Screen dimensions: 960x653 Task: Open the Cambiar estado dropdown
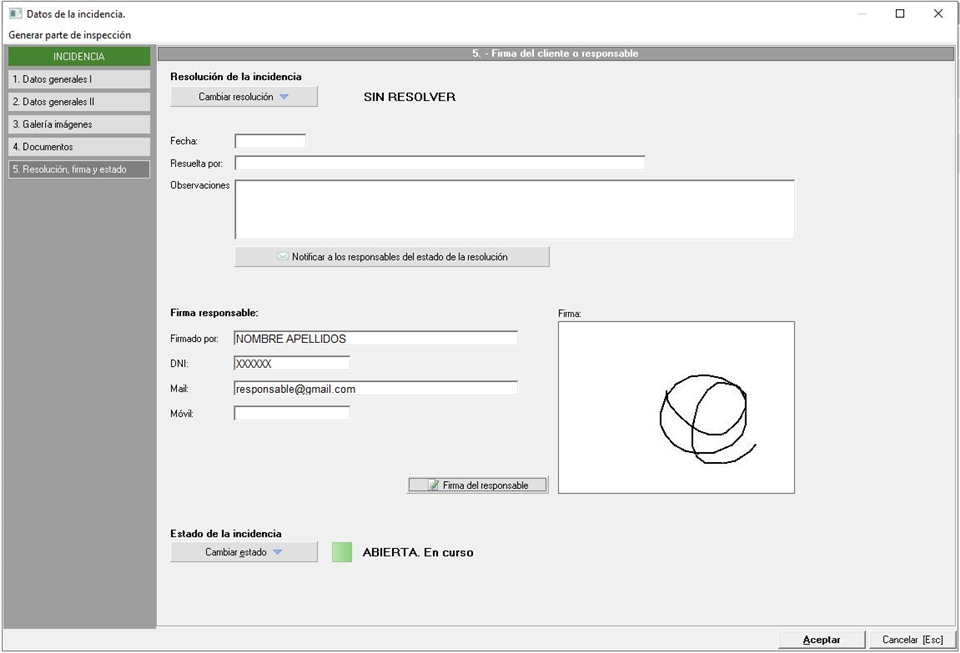tap(243, 552)
